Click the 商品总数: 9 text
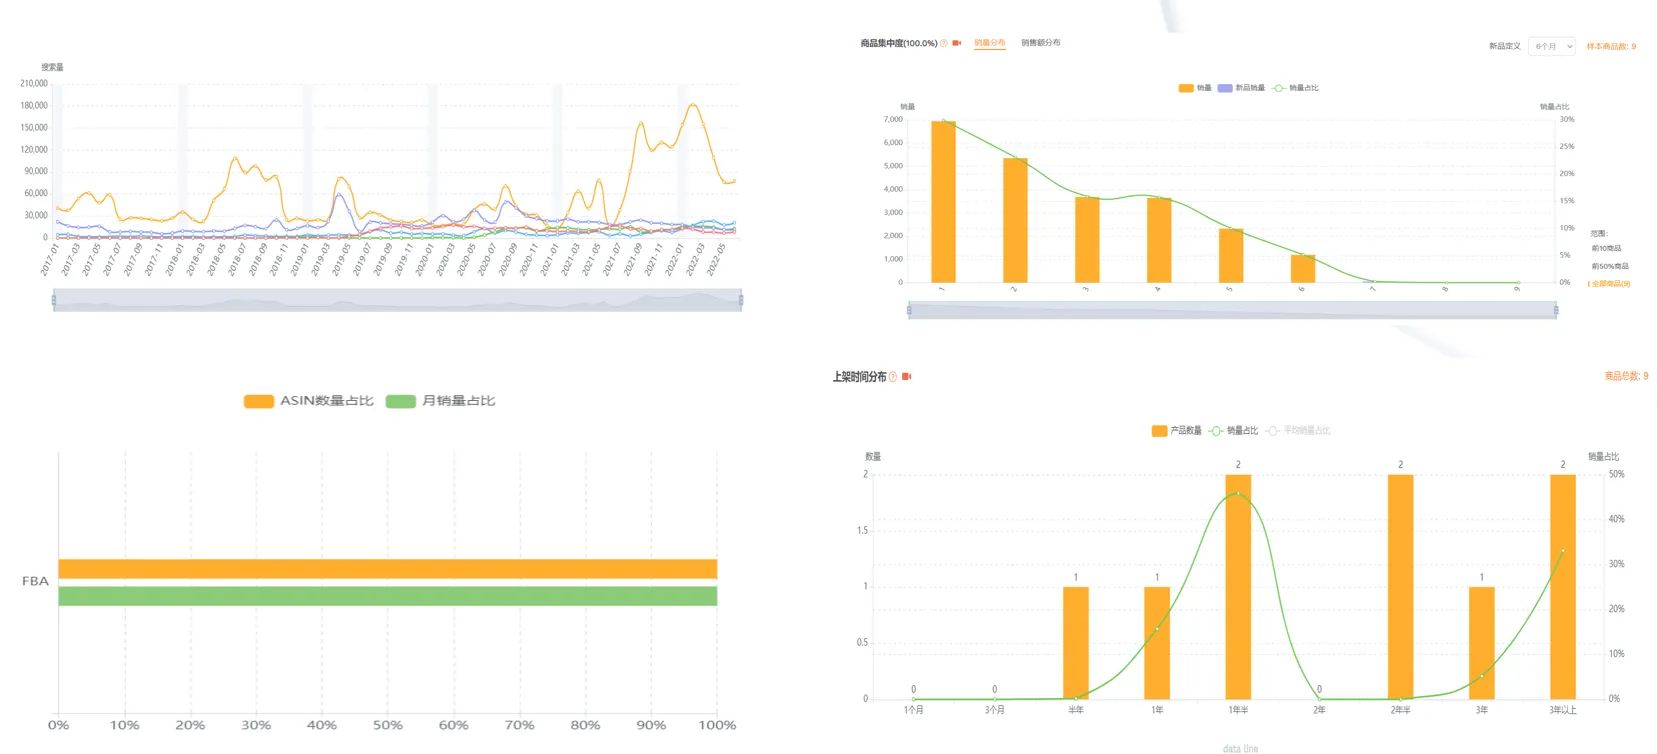1657x754 pixels. coord(1626,376)
